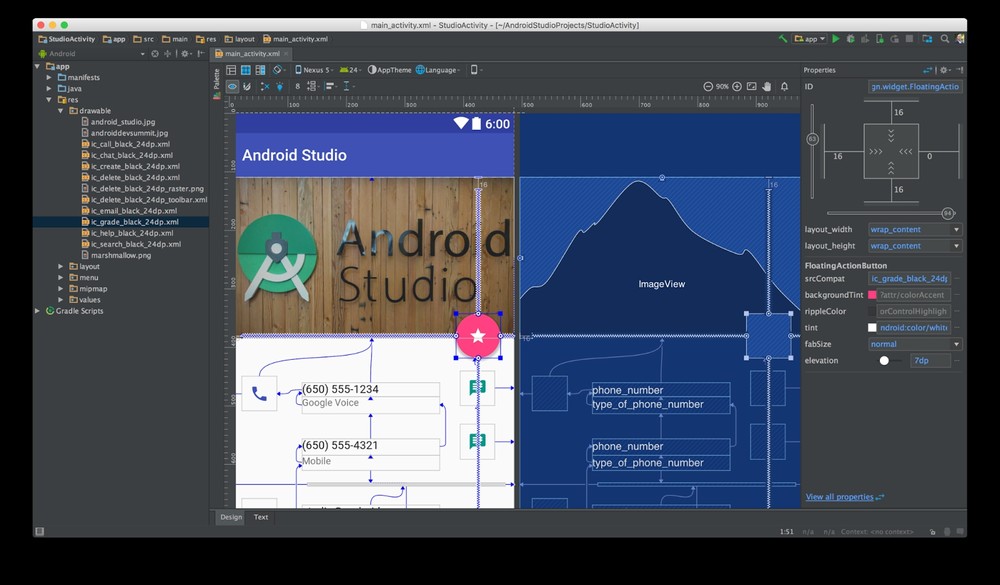
Task: Toggle show constraints eye icon
Action: point(231,87)
